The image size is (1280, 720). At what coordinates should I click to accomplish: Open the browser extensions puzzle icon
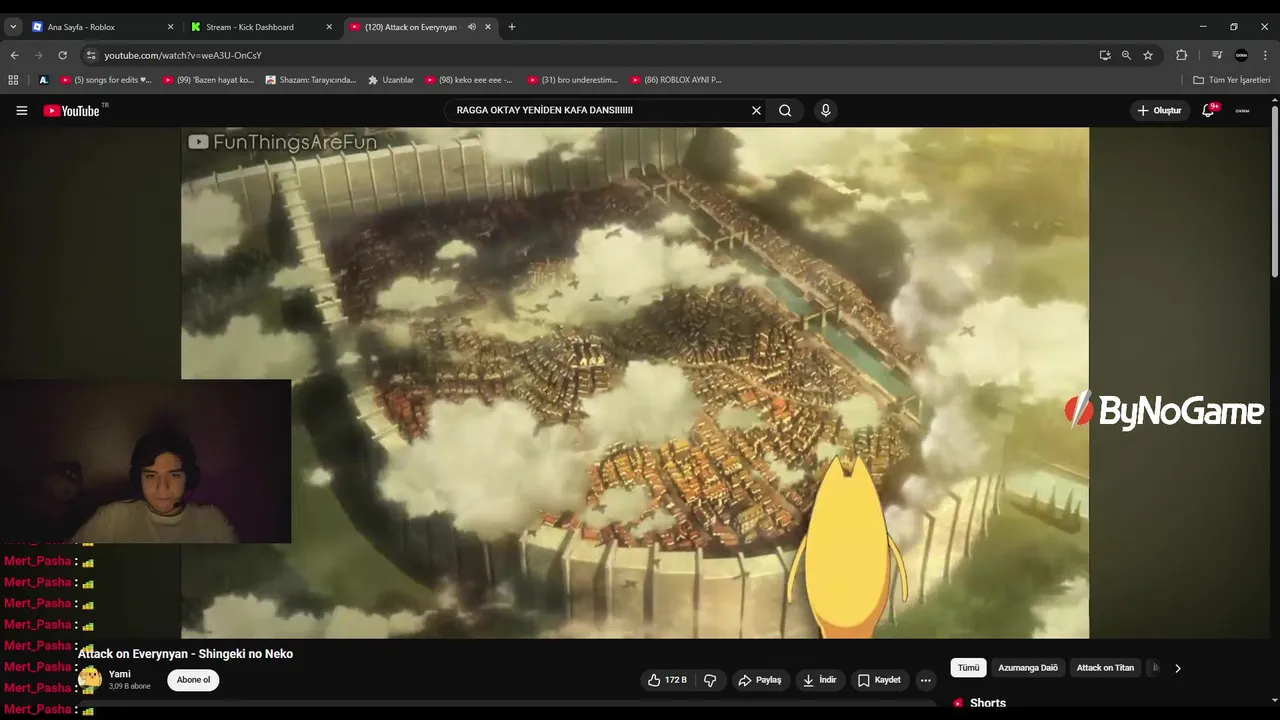coord(1182,55)
